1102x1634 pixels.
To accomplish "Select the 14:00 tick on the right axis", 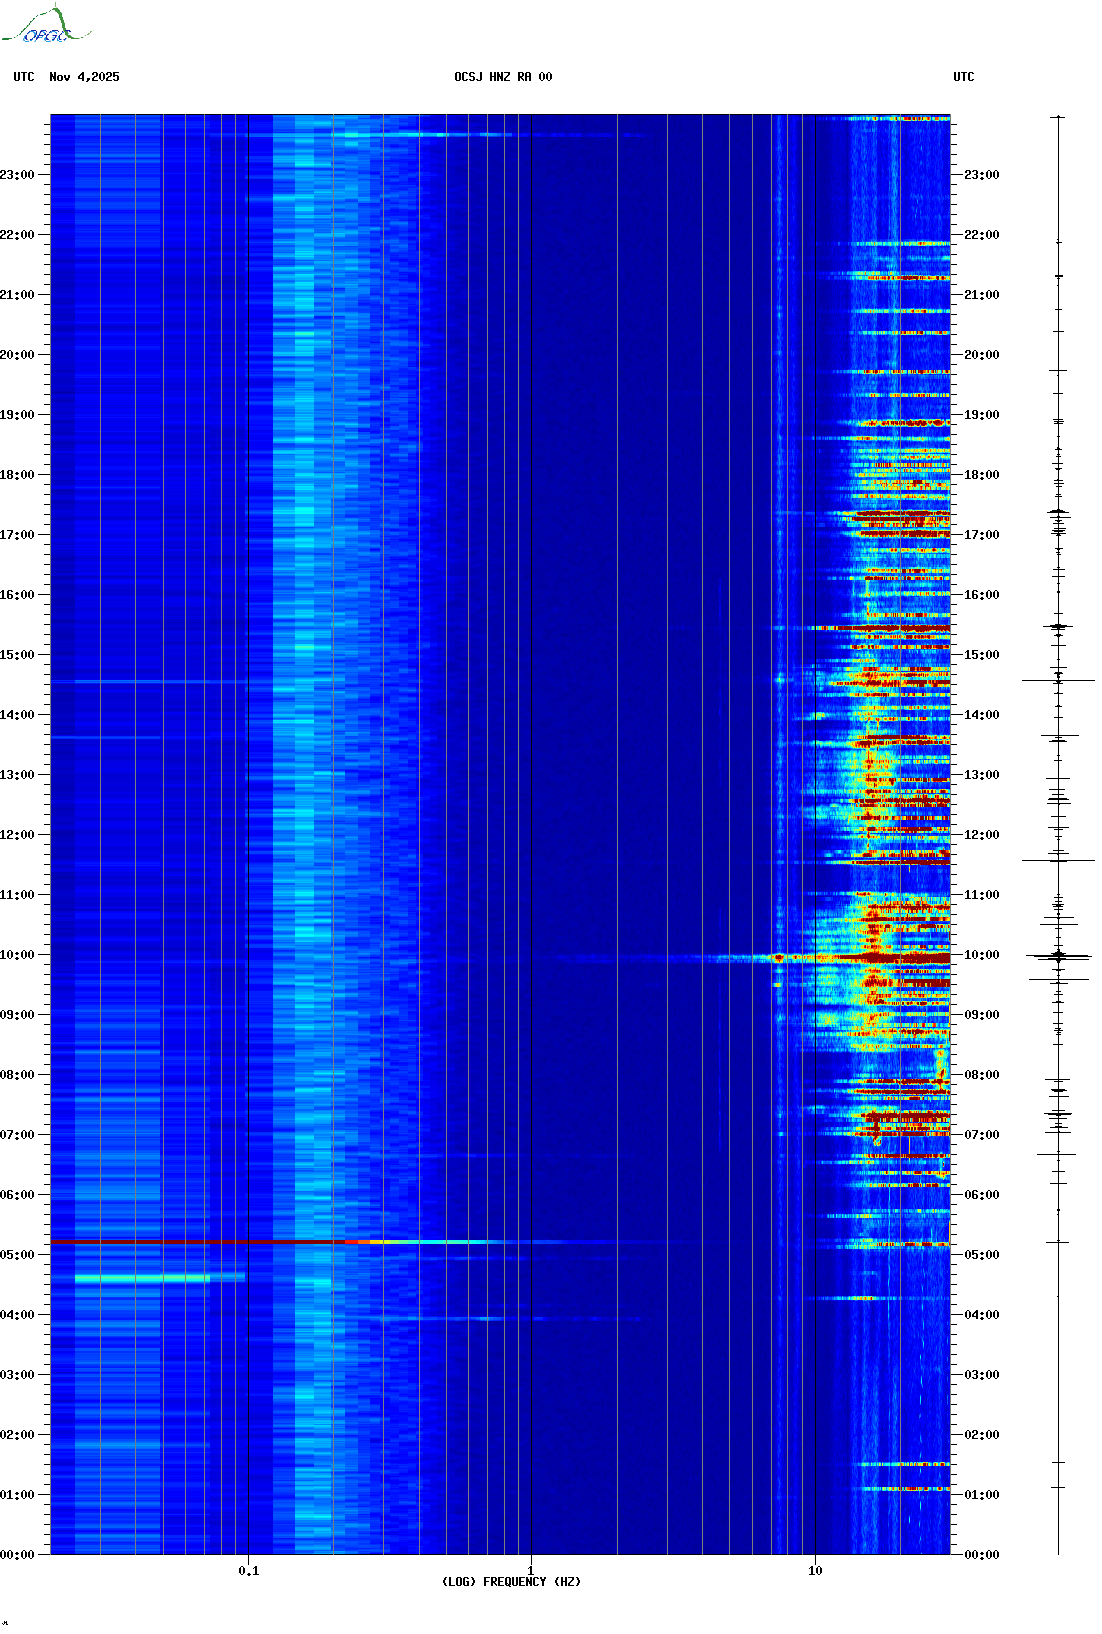I will point(980,715).
